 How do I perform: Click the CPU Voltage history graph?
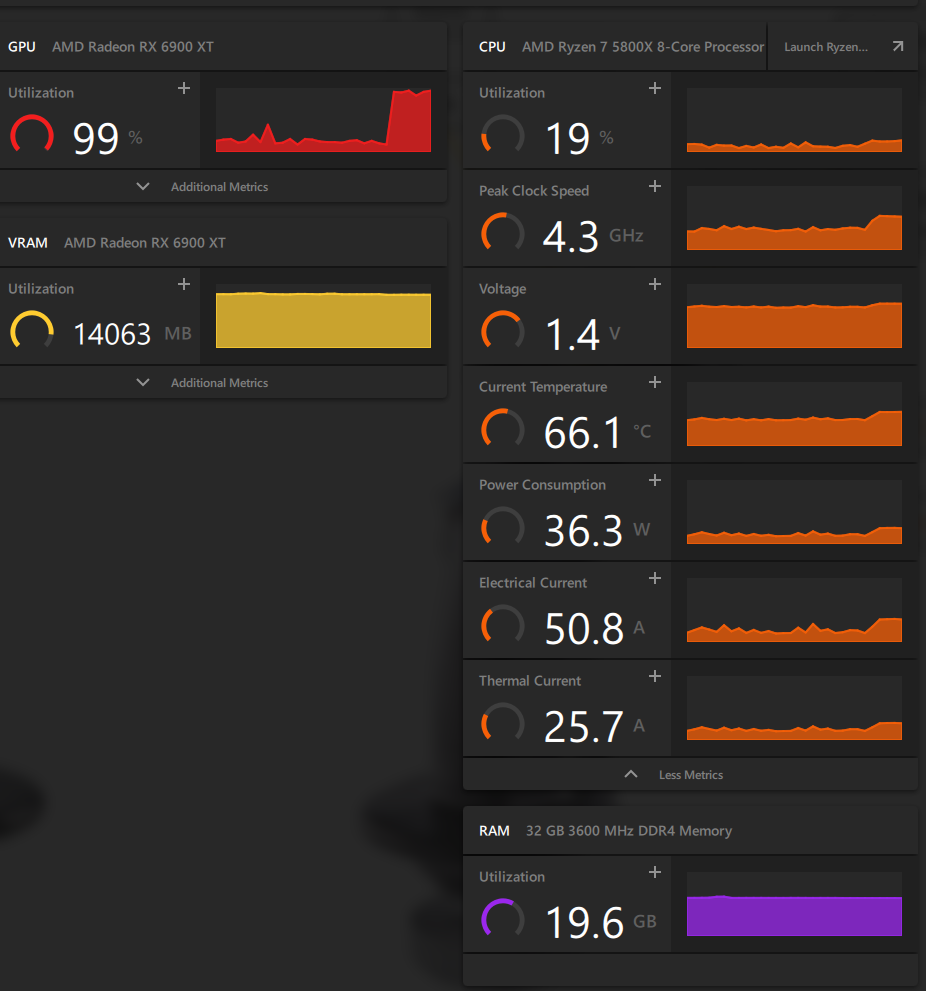click(795, 316)
